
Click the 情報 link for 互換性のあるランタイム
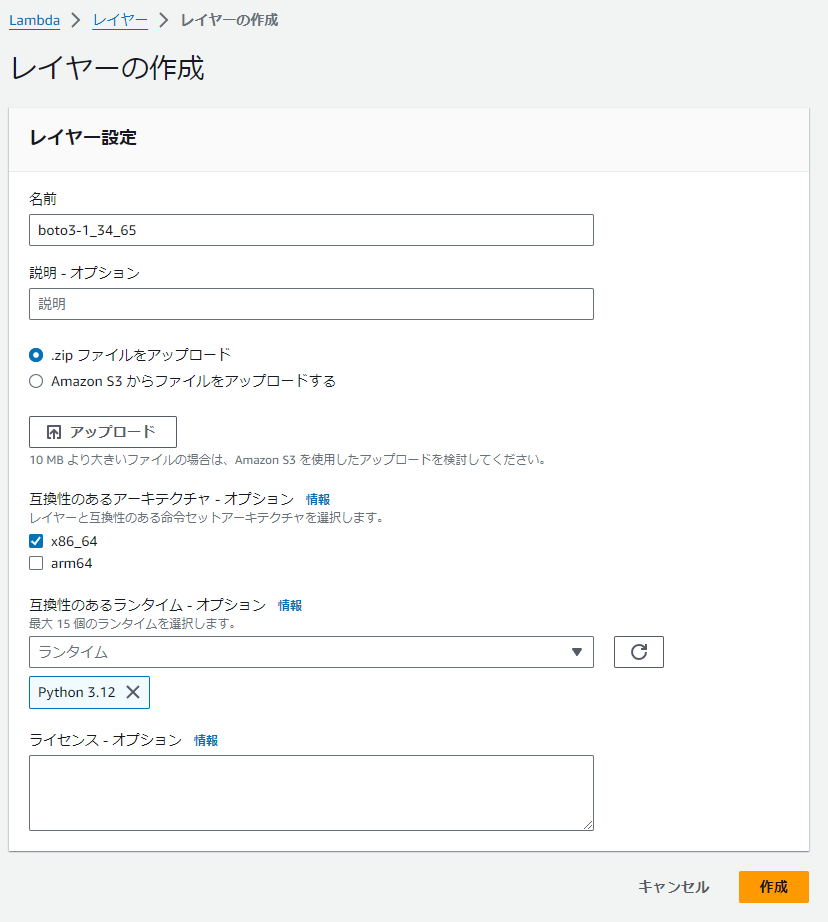click(x=290, y=605)
